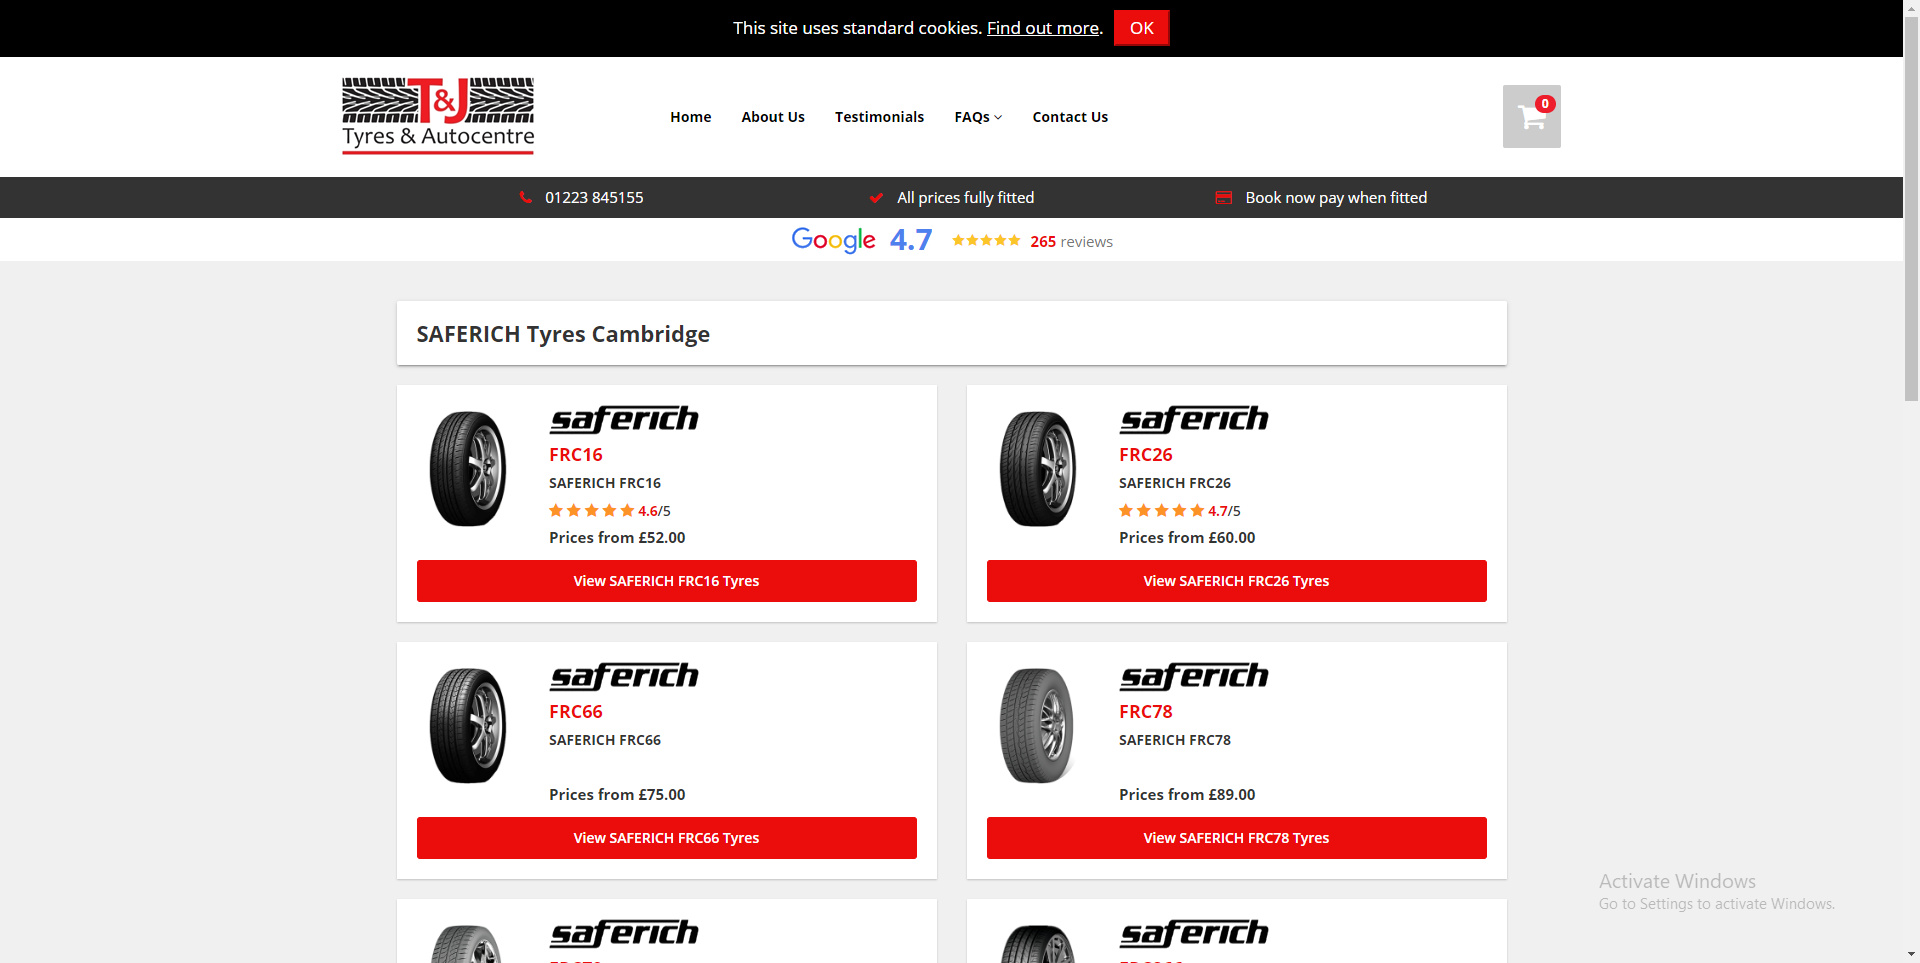This screenshot has height=963, width=1920.
Task: Click the Book now pay when fitted text
Action: coord(1336,198)
